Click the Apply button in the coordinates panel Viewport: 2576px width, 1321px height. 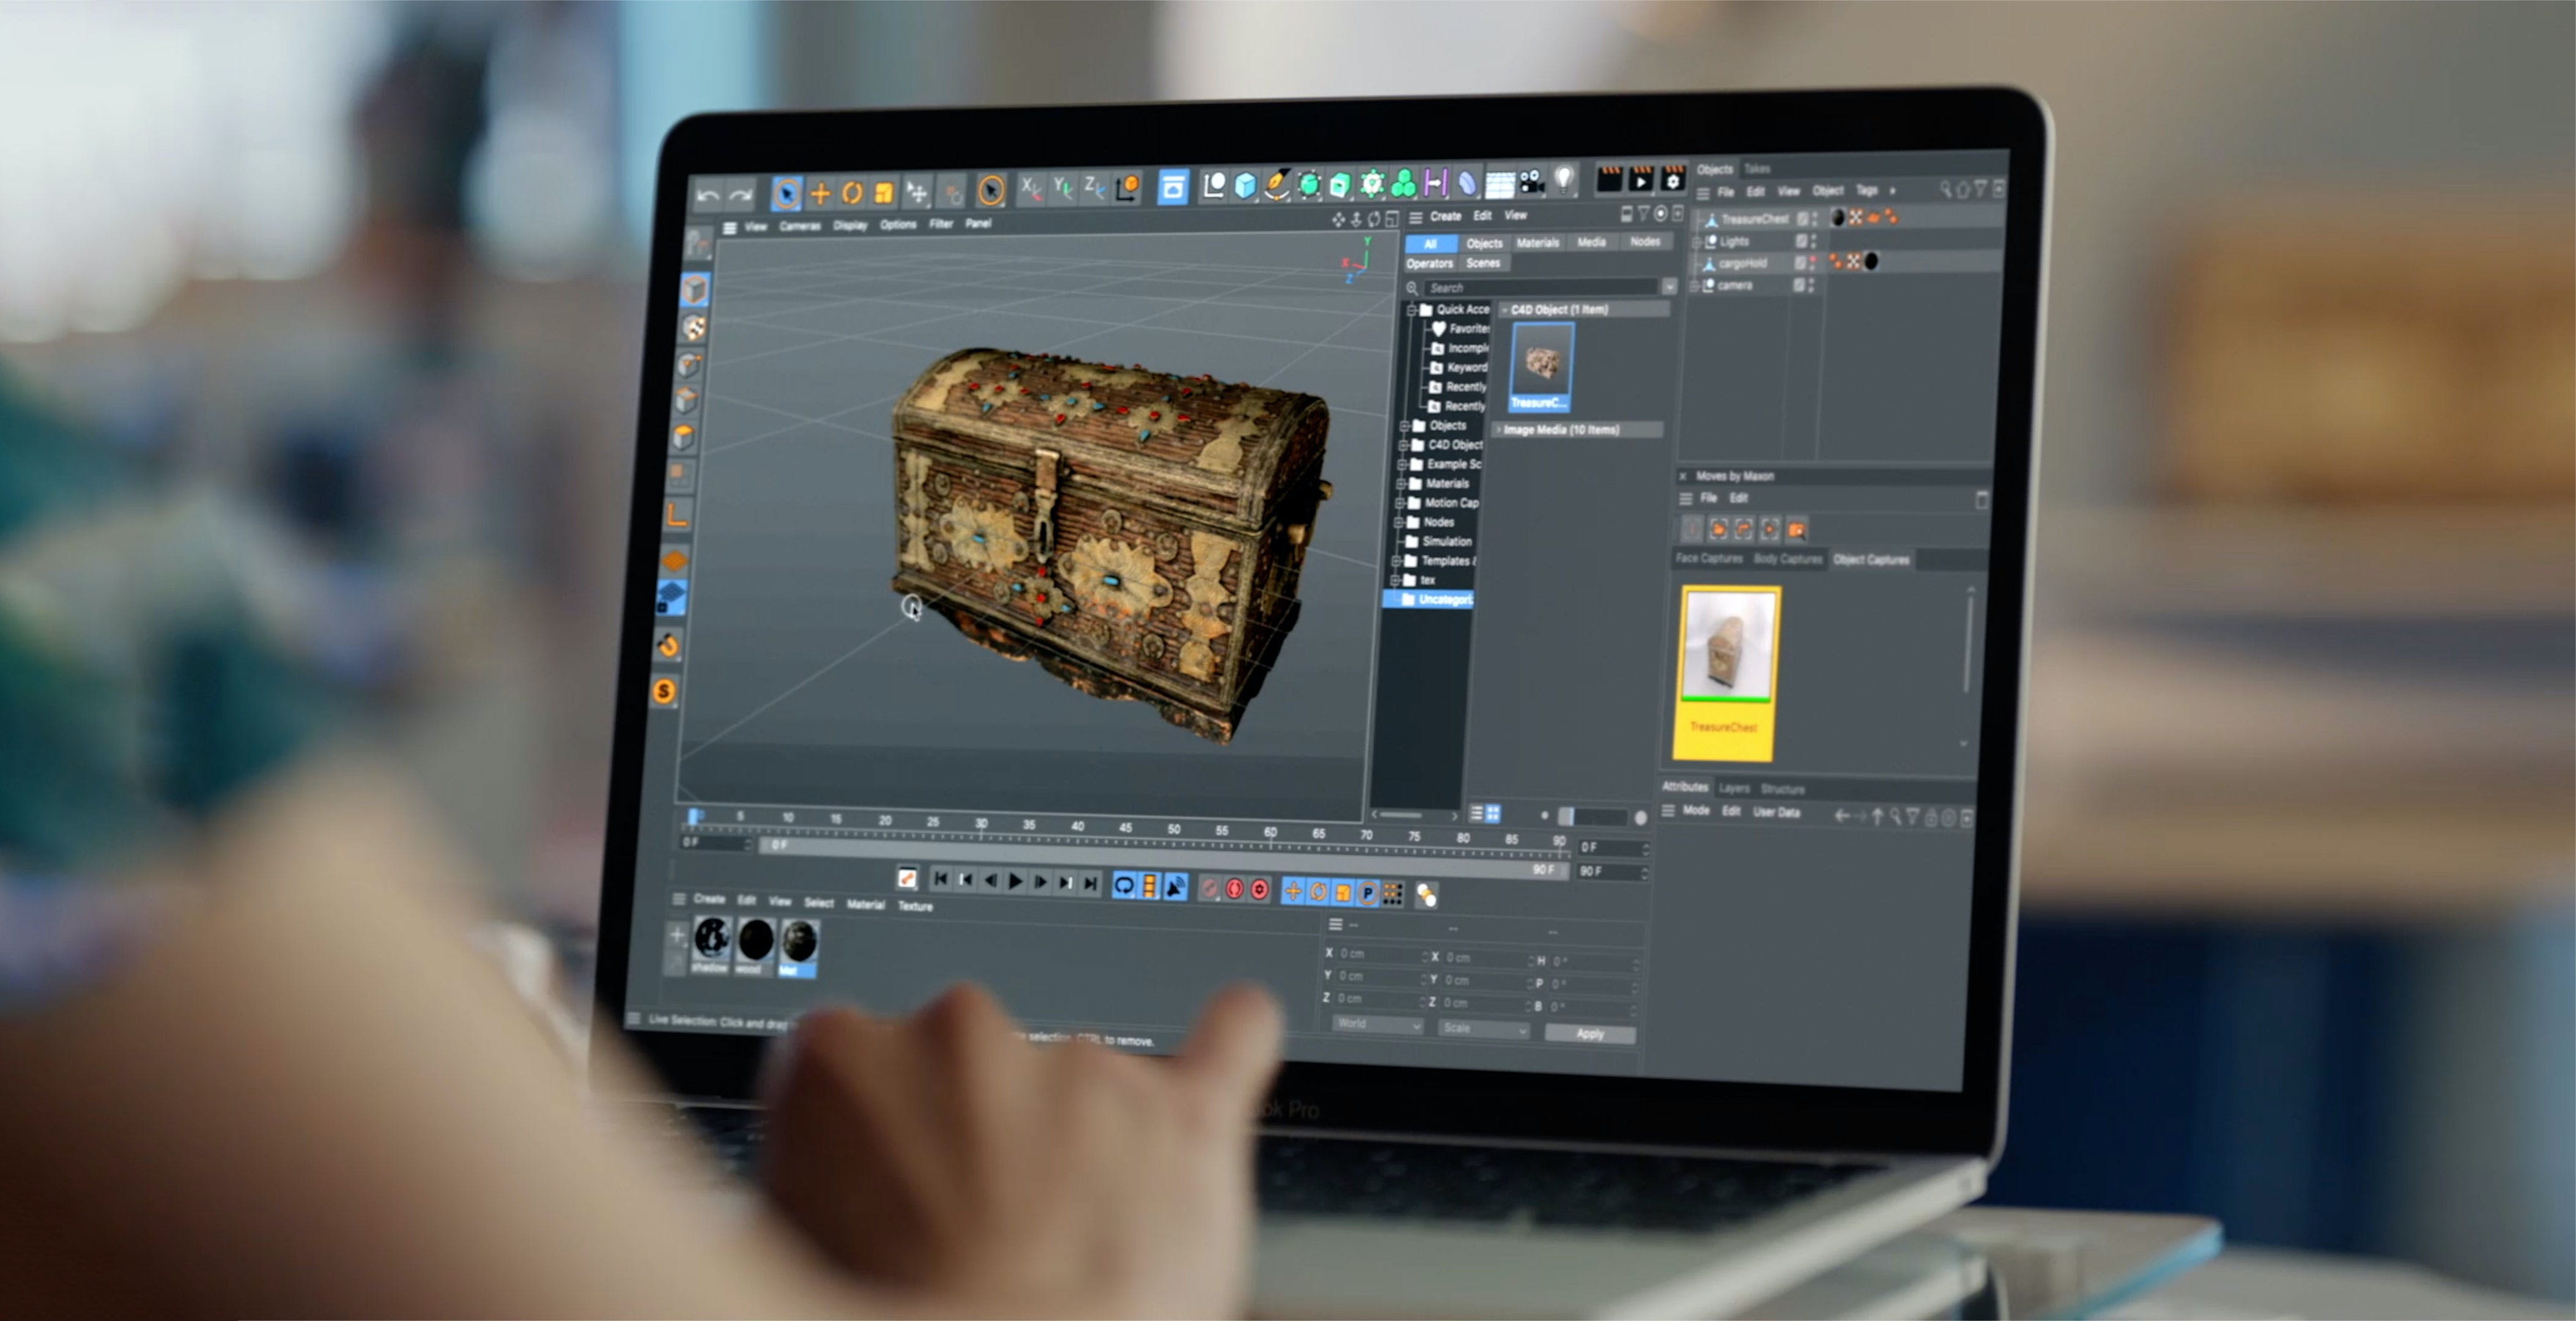(1592, 1034)
